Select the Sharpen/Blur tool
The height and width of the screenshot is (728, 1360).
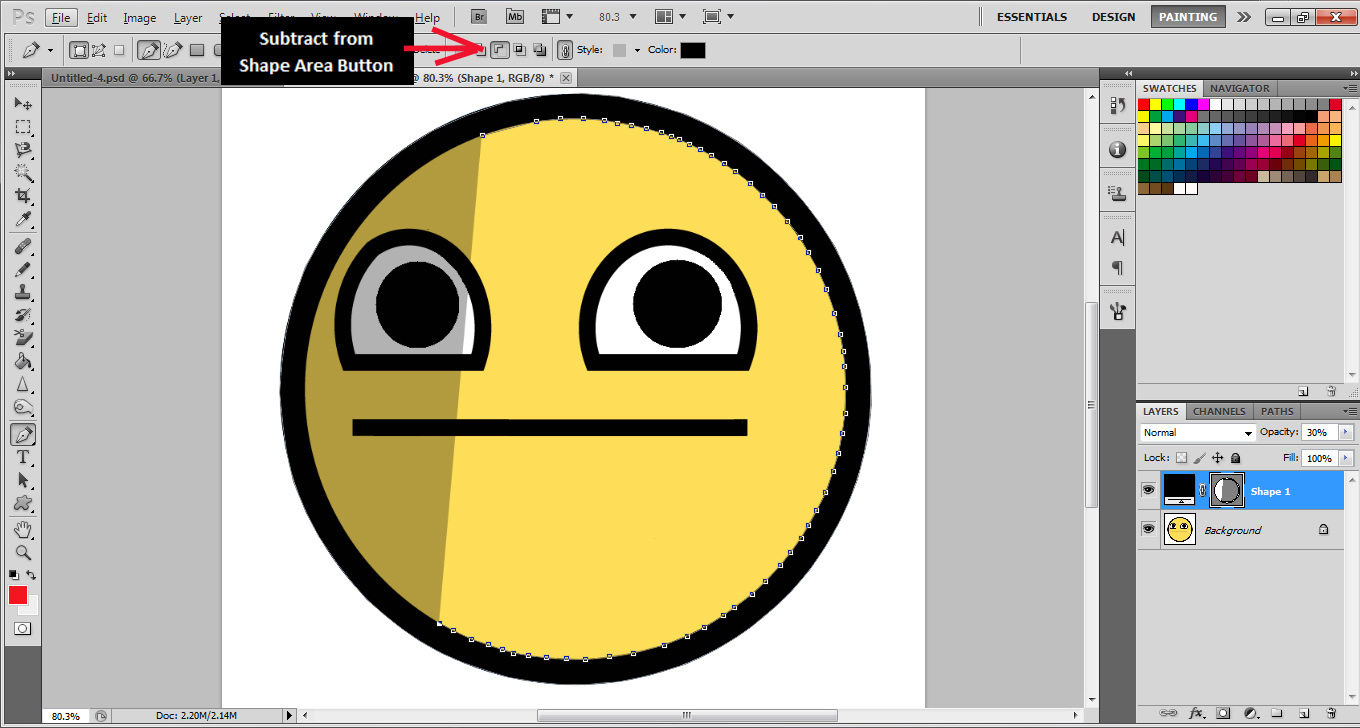click(x=22, y=385)
